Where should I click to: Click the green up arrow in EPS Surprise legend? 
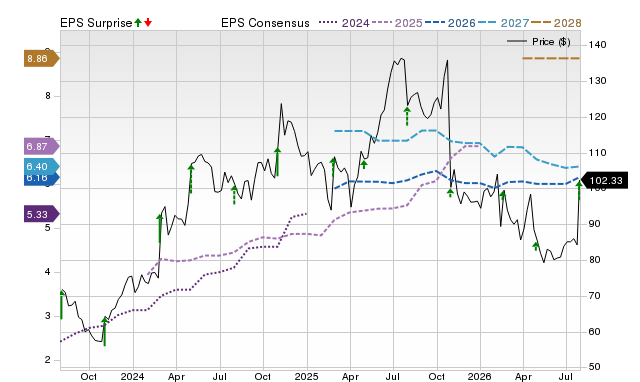tap(138, 22)
